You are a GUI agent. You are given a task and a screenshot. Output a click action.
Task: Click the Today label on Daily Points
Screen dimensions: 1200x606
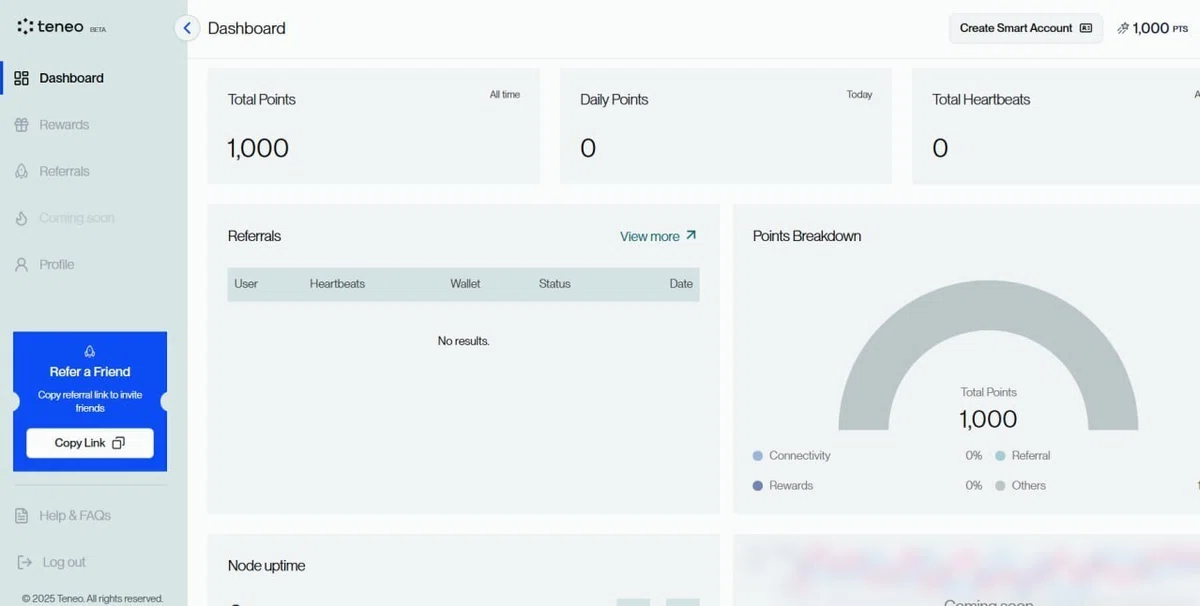click(x=860, y=95)
